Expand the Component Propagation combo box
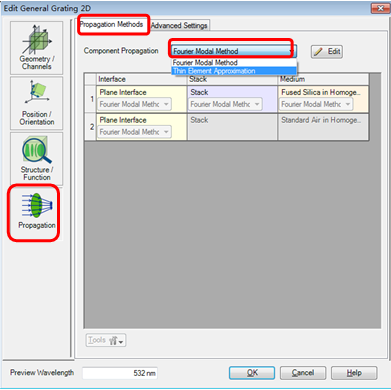 pos(233,51)
